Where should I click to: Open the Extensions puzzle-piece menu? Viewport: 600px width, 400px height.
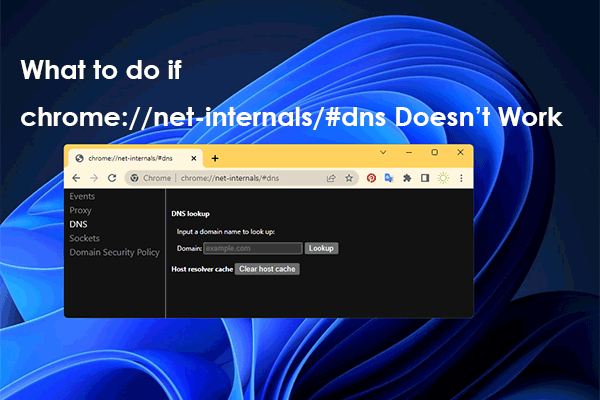tap(407, 178)
